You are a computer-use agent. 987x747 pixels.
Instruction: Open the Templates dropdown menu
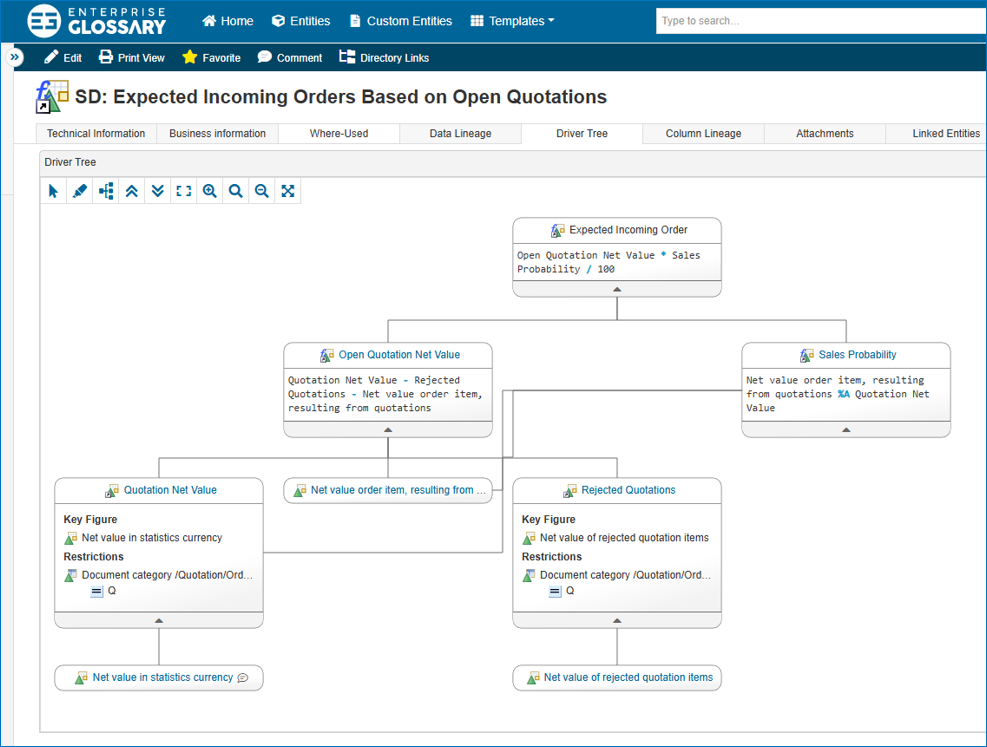511,20
